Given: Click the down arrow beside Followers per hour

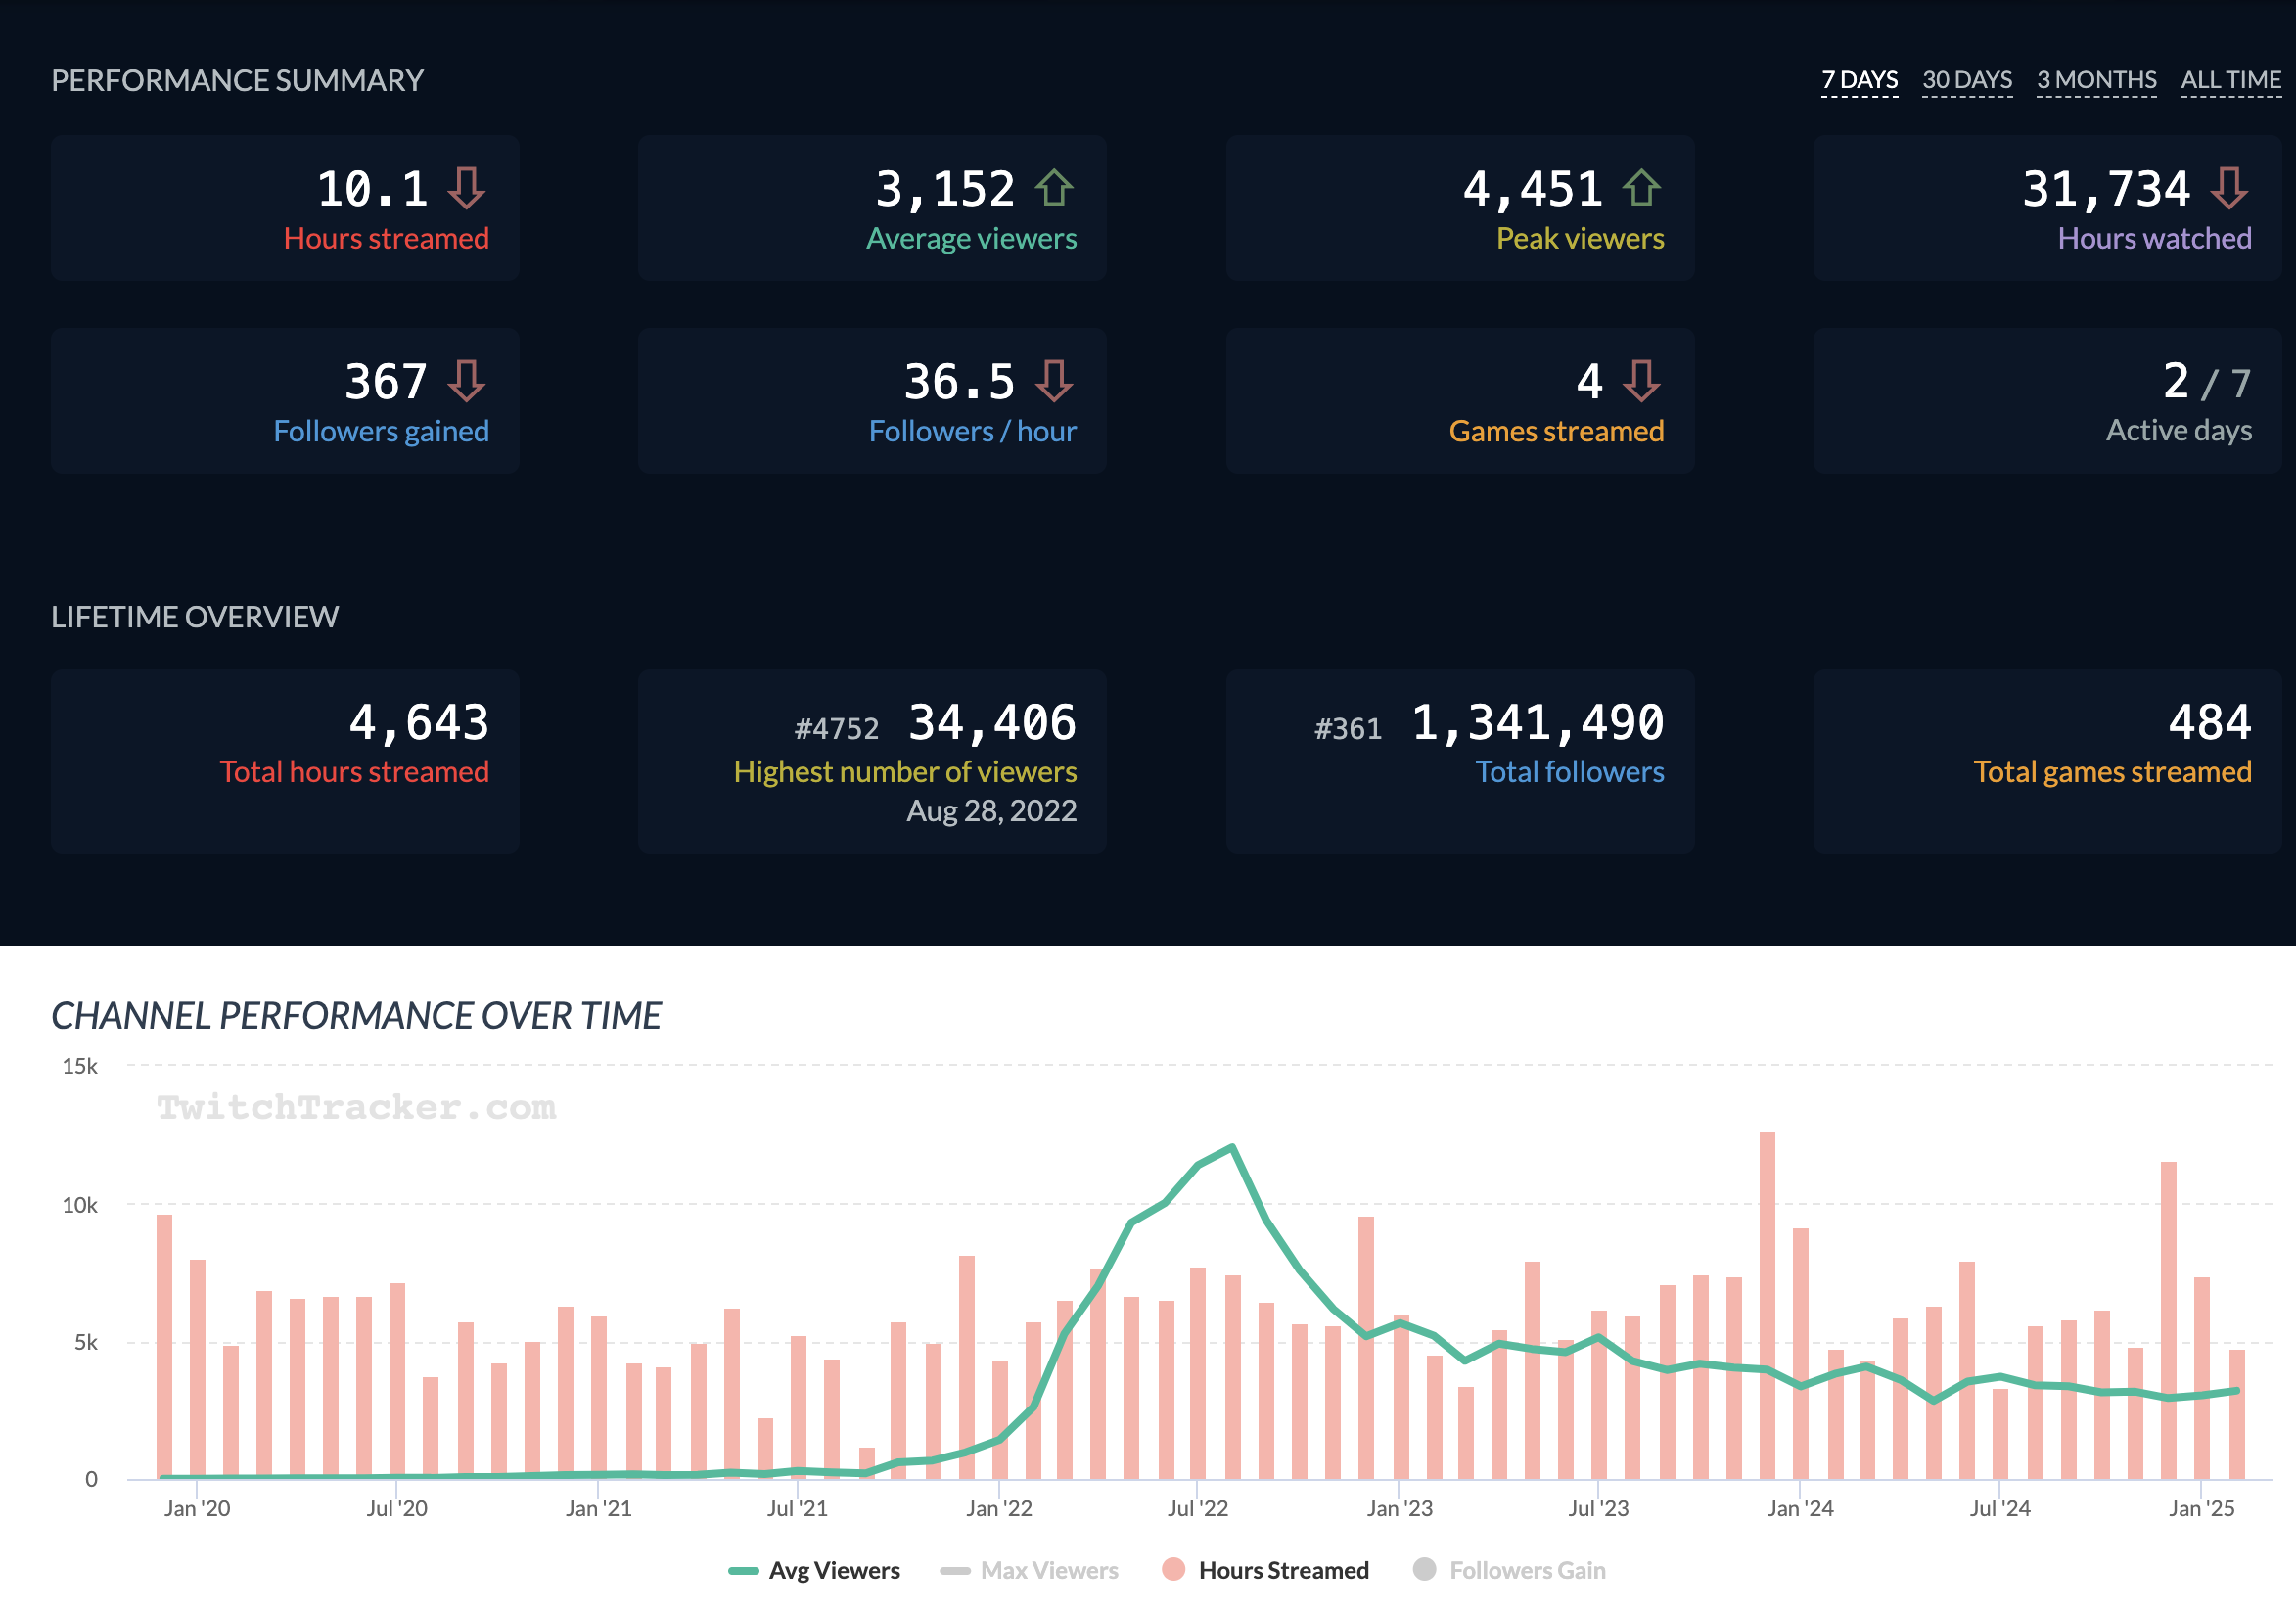Looking at the screenshot, I should [x=1054, y=381].
